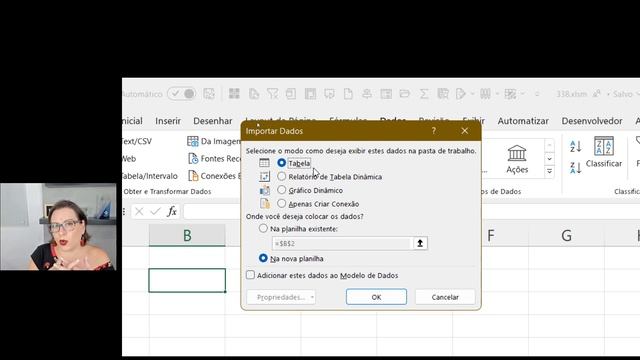Click the Da Imagem data icon
Screen dimensions: 640x360
click(x=193, y=141)
